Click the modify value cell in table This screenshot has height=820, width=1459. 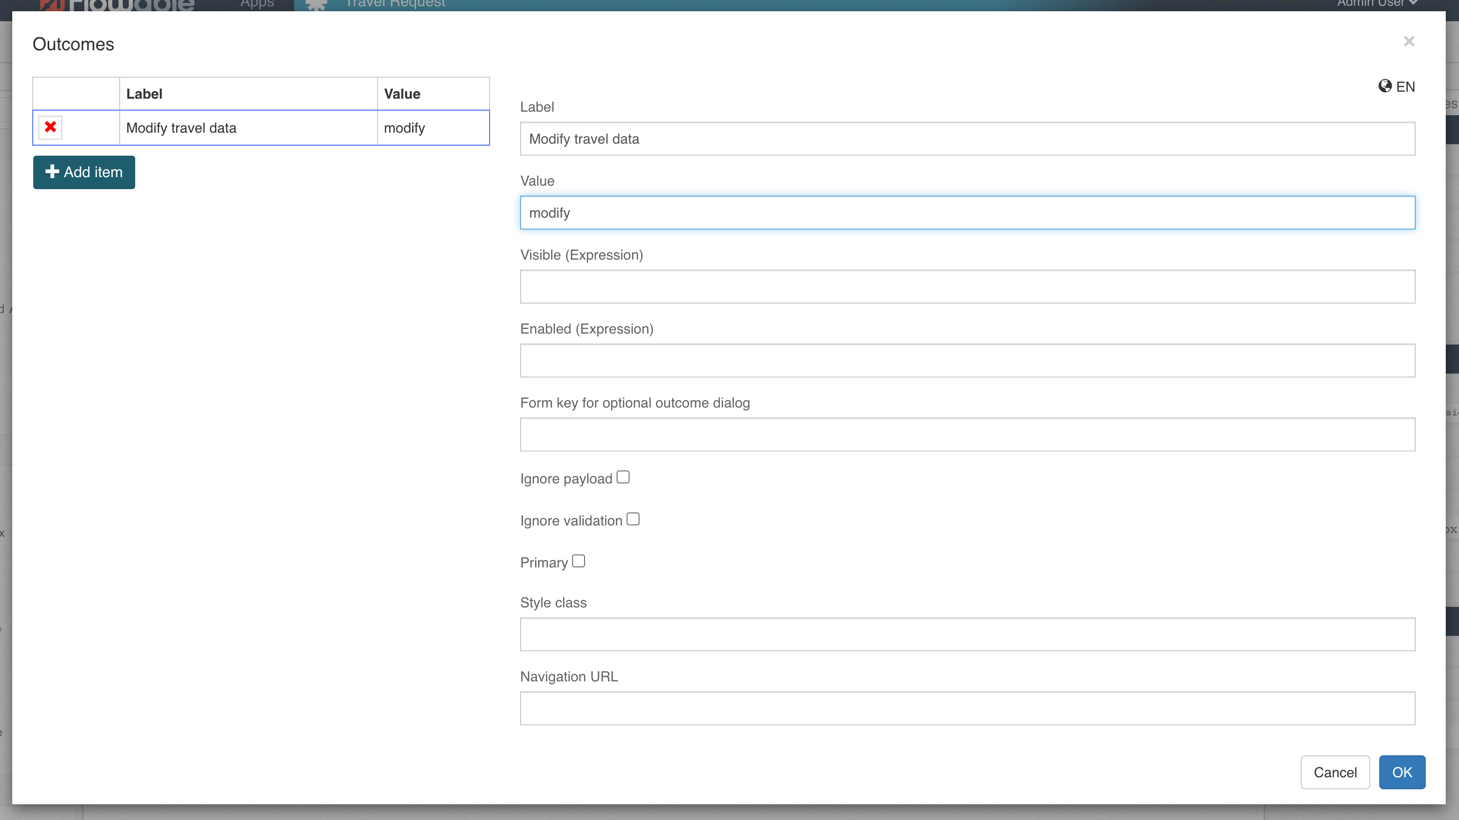432,128
